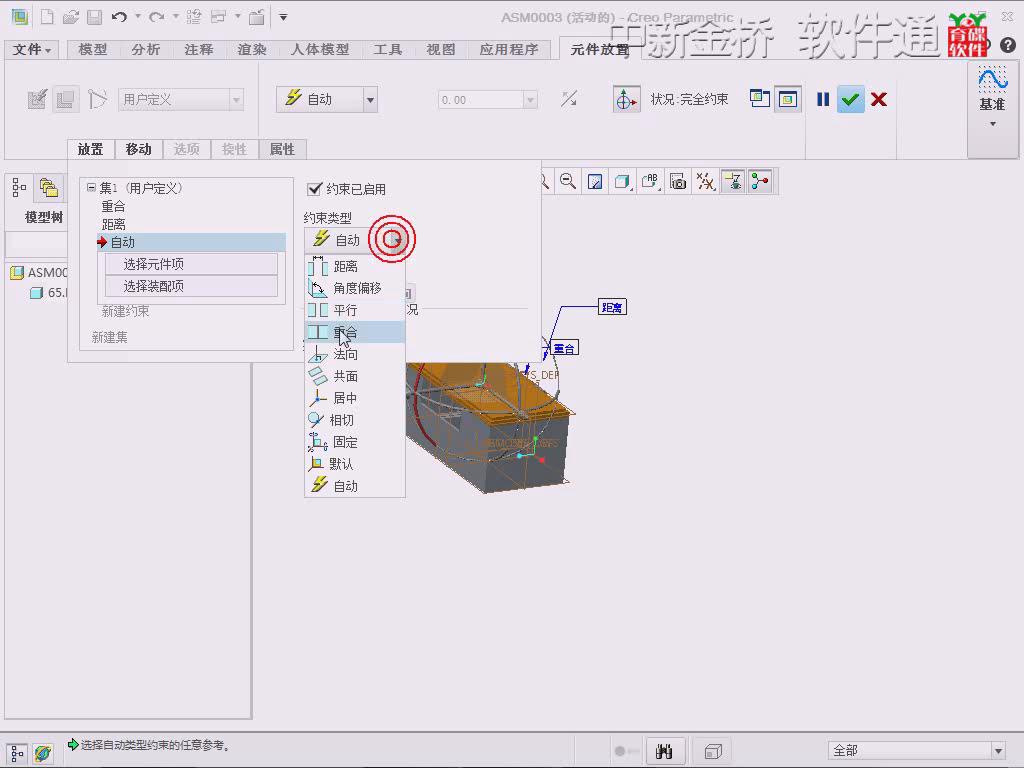Viewport: 1024px width, 768px height.
Task: Switch to the 工具 ribbon tab
Action: tap(388, 50)
